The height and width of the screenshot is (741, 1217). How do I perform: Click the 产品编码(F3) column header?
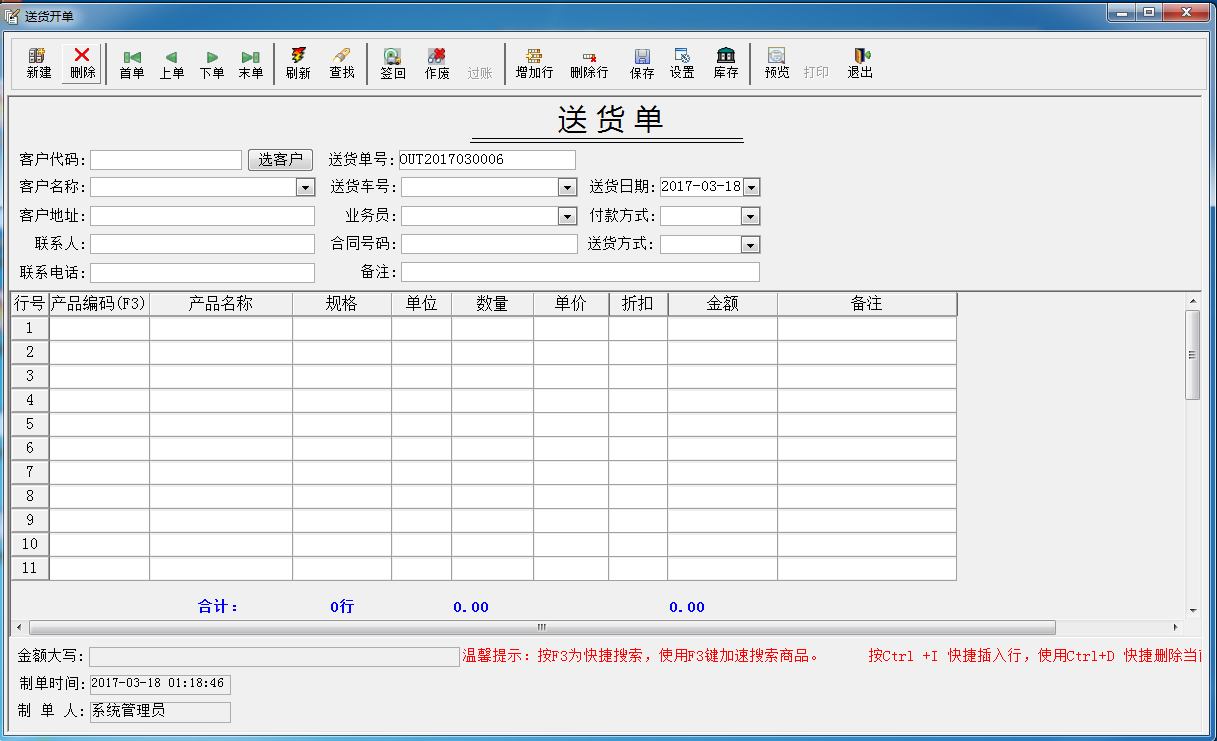99,304
